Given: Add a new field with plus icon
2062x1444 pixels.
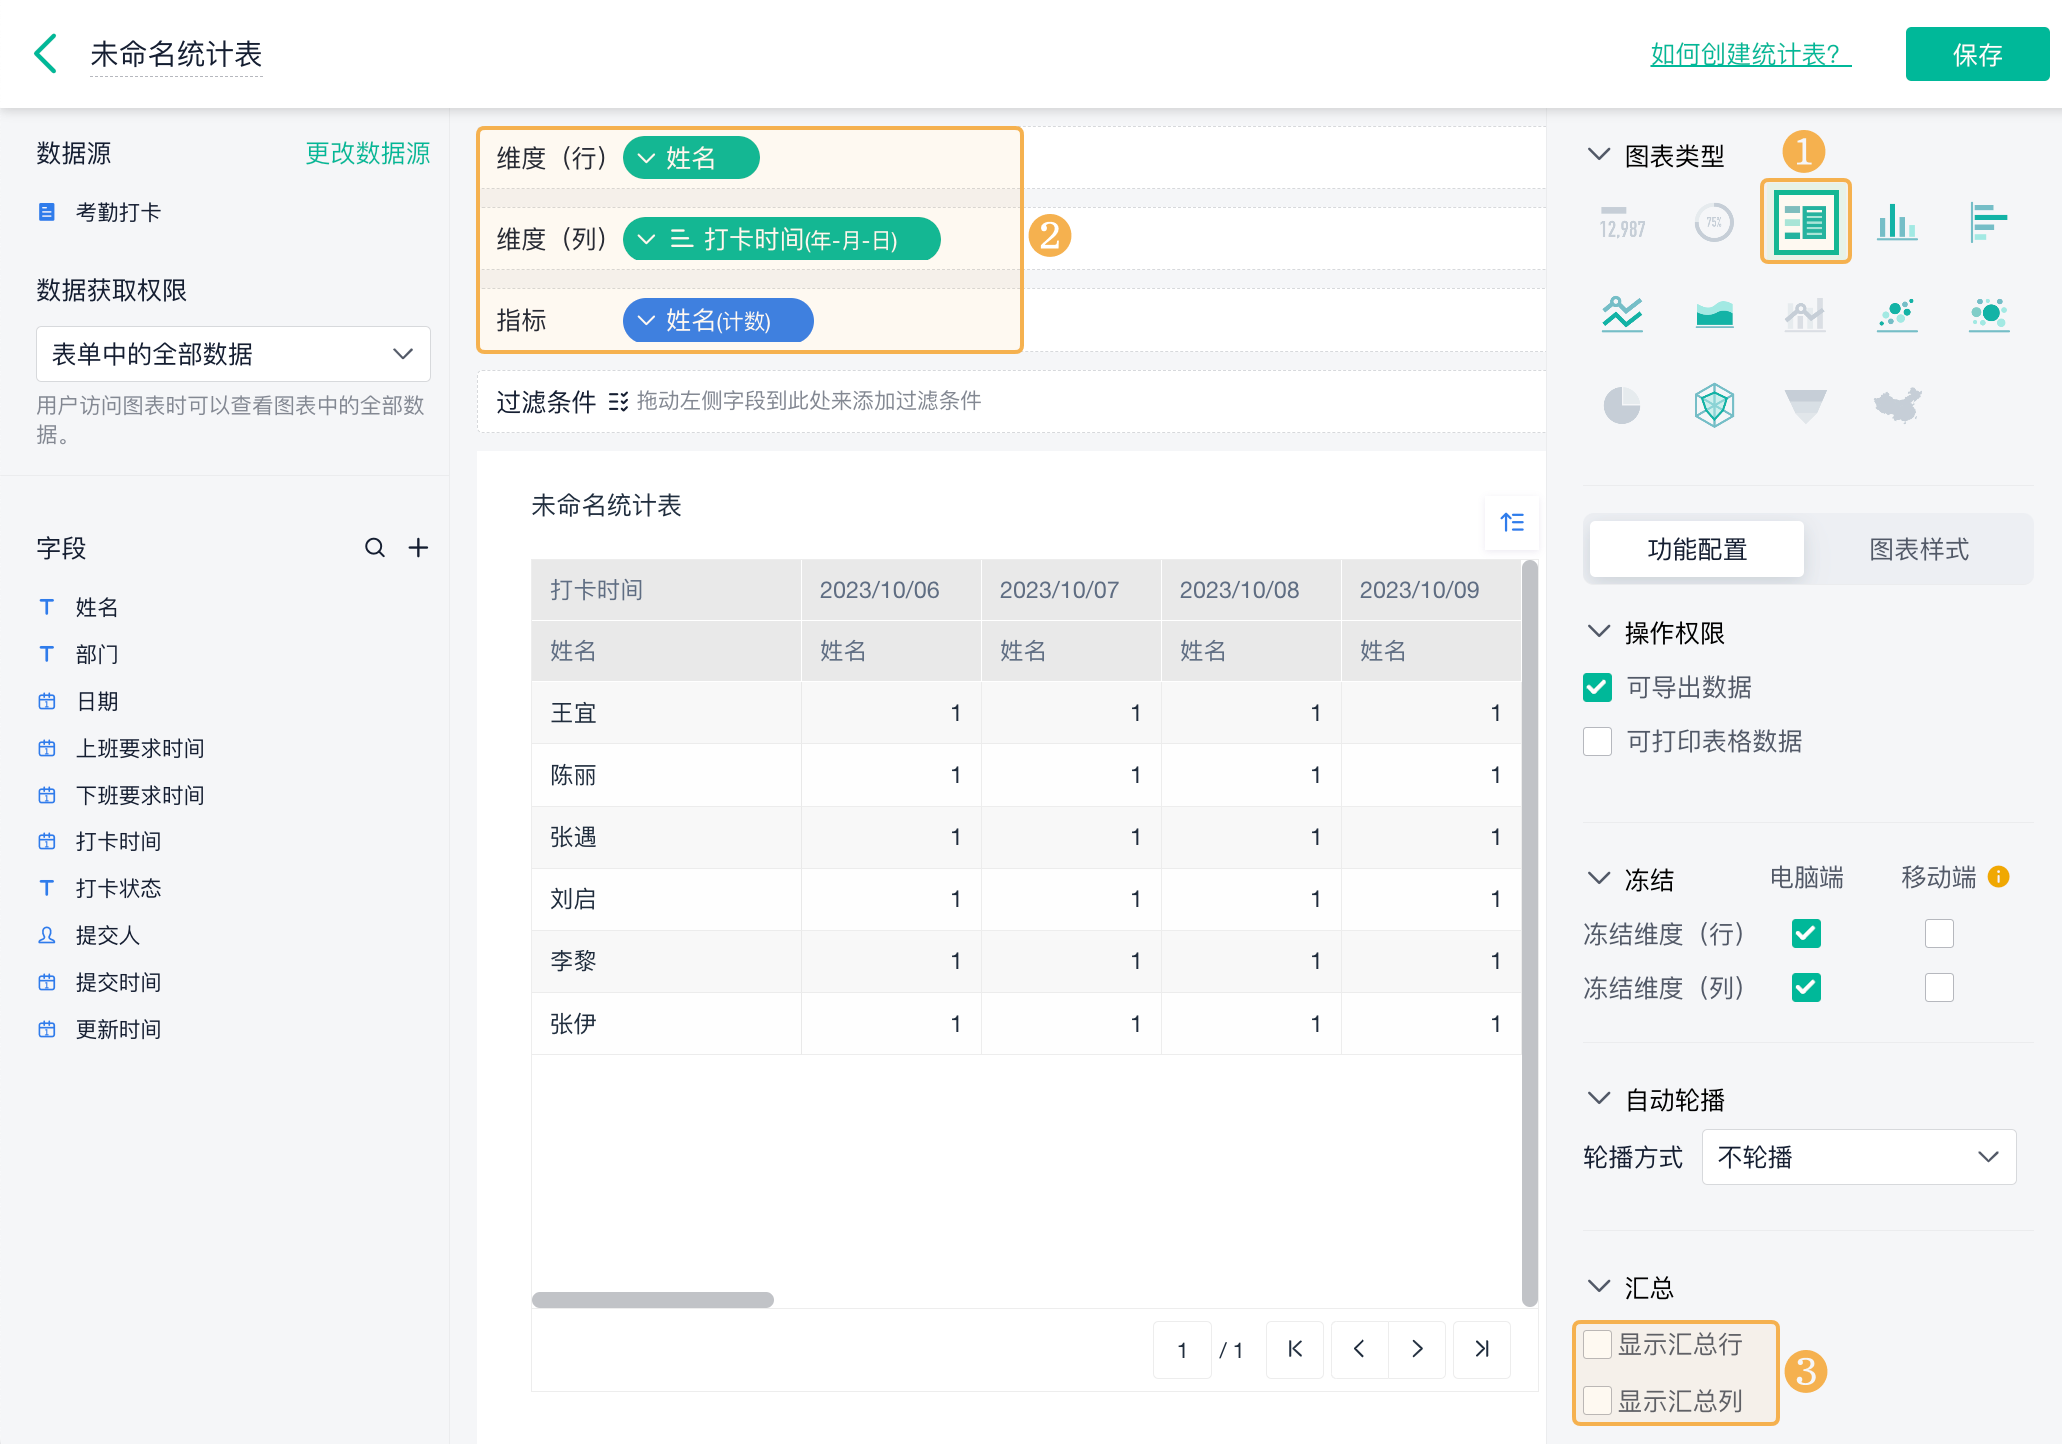Looking at the screenshot, I should point(418,548).
